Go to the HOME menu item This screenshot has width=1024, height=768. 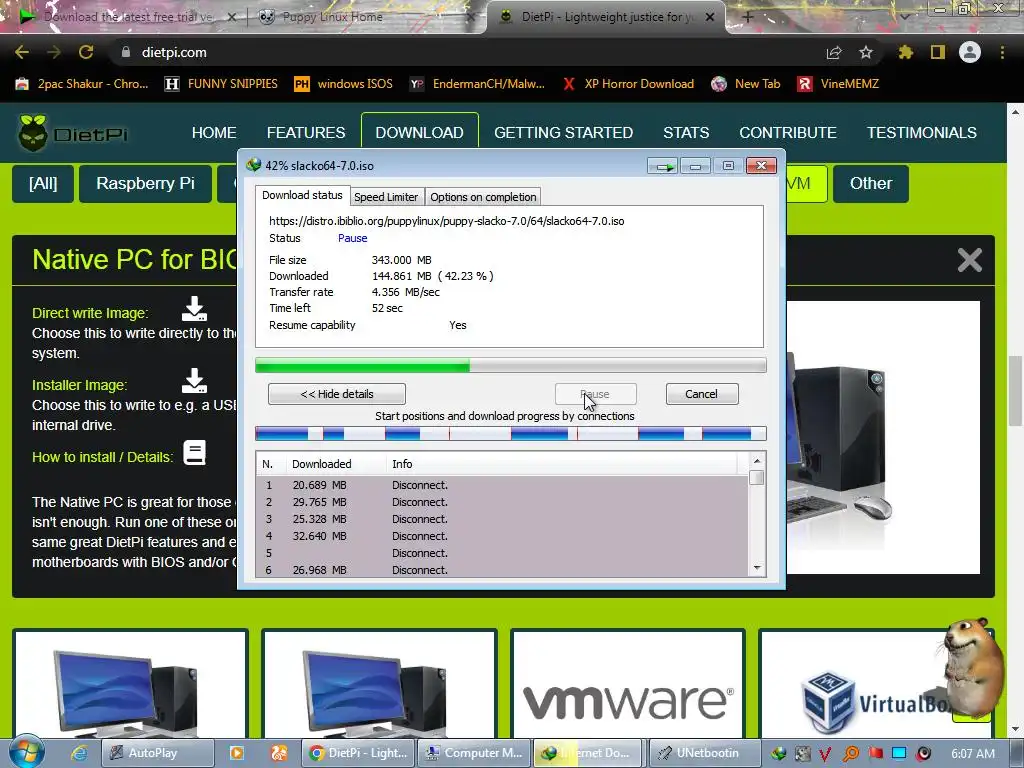214,133
